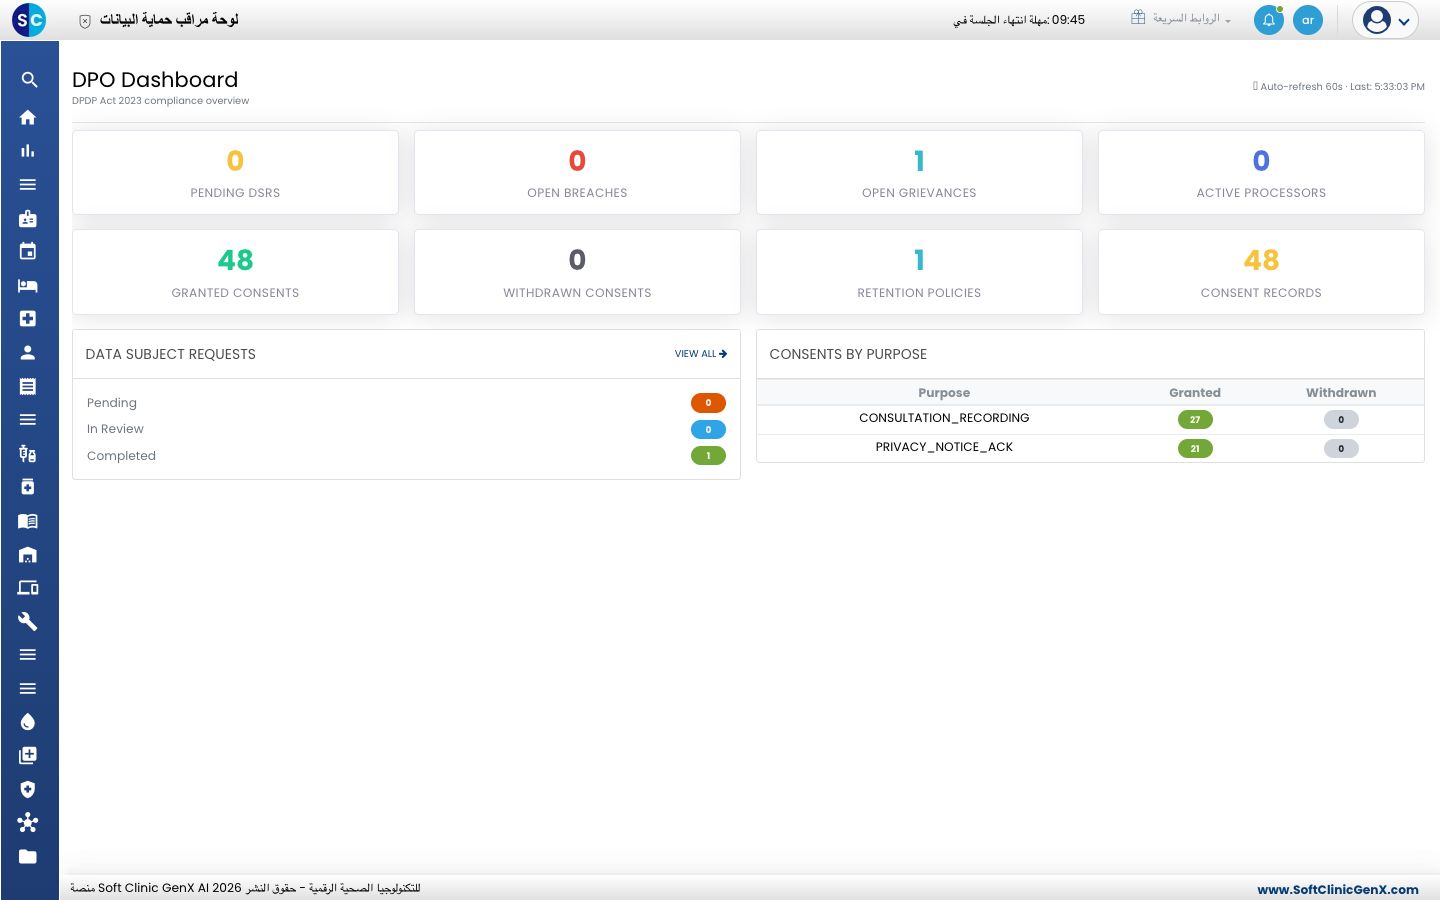The image size is (1440, 900).
Task: Select the PRIVACY_NOTICE_ACK purpose cell
Action: (944, 447)
